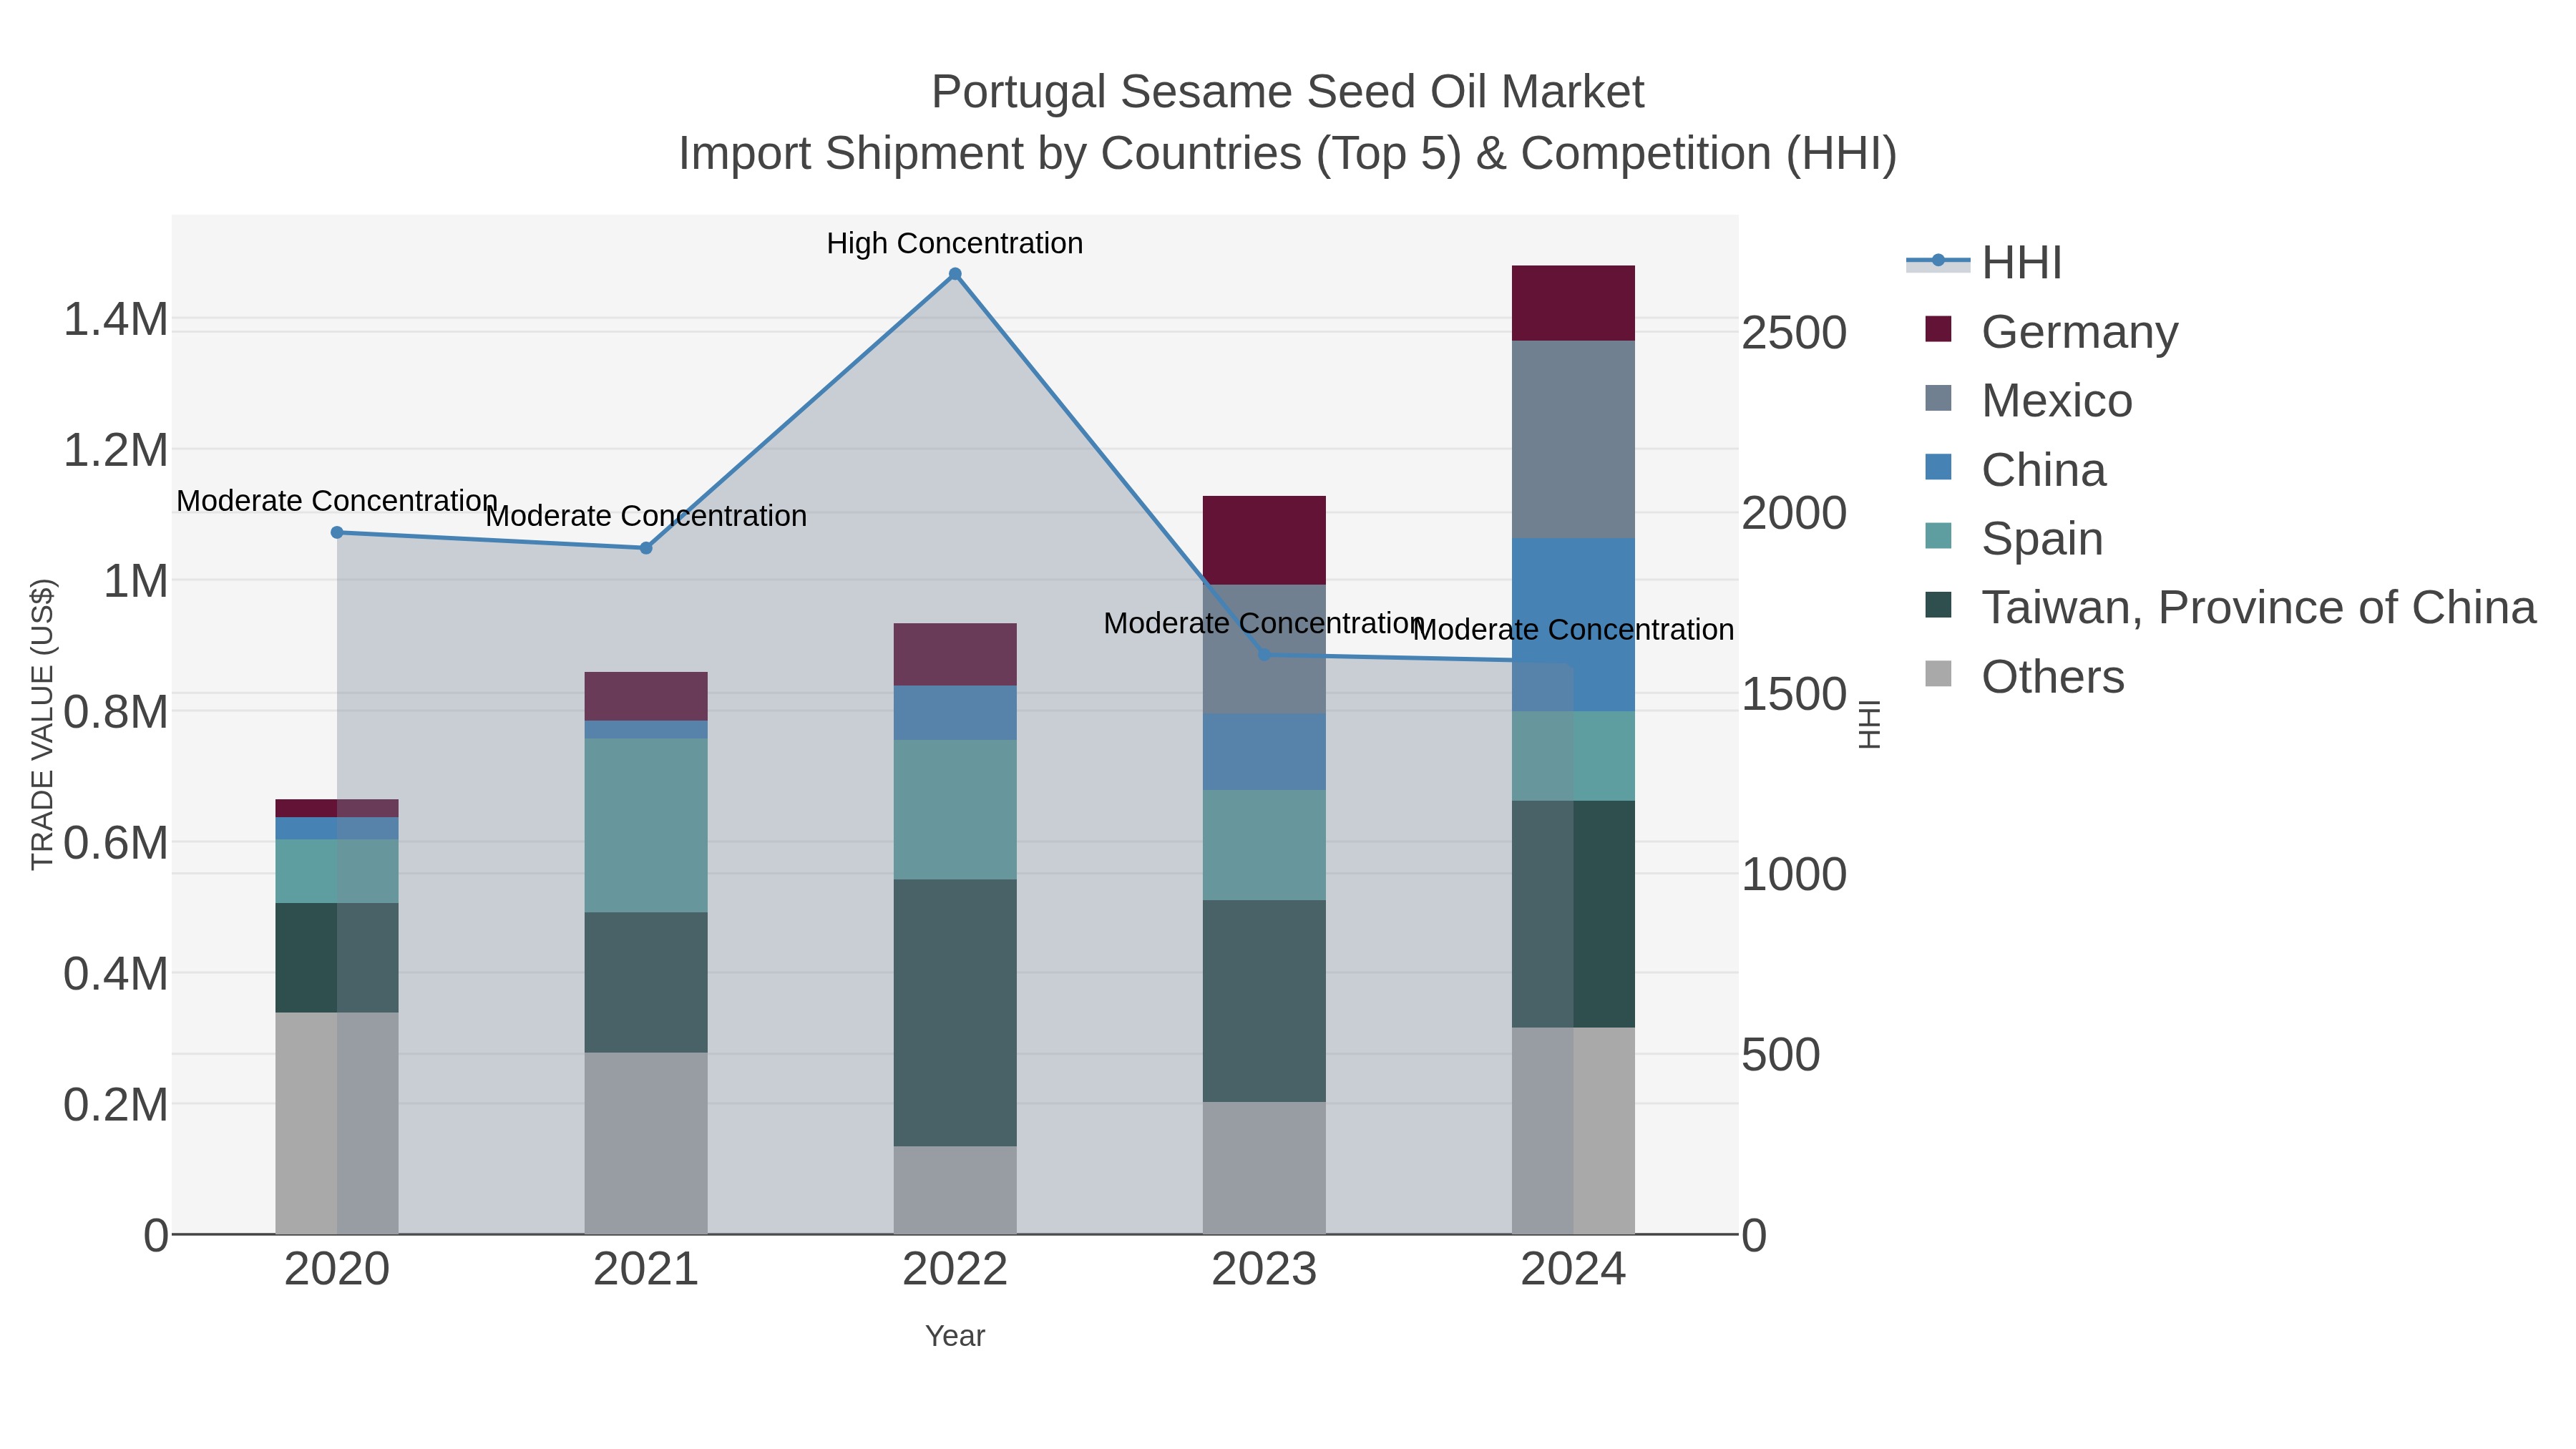Toggle the China legend entry
This screenshot has width=2576, height=1449.
pos(2016,470)
